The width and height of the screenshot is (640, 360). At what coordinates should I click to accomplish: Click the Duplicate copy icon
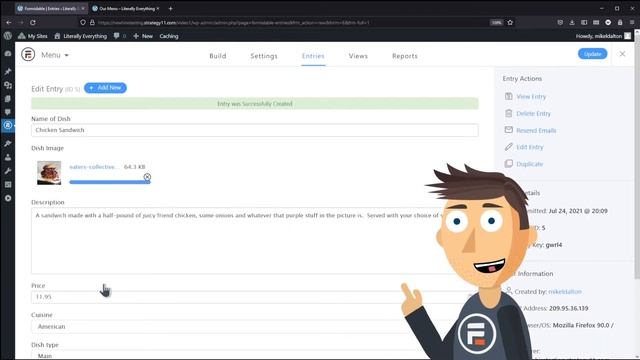[508, 164]
